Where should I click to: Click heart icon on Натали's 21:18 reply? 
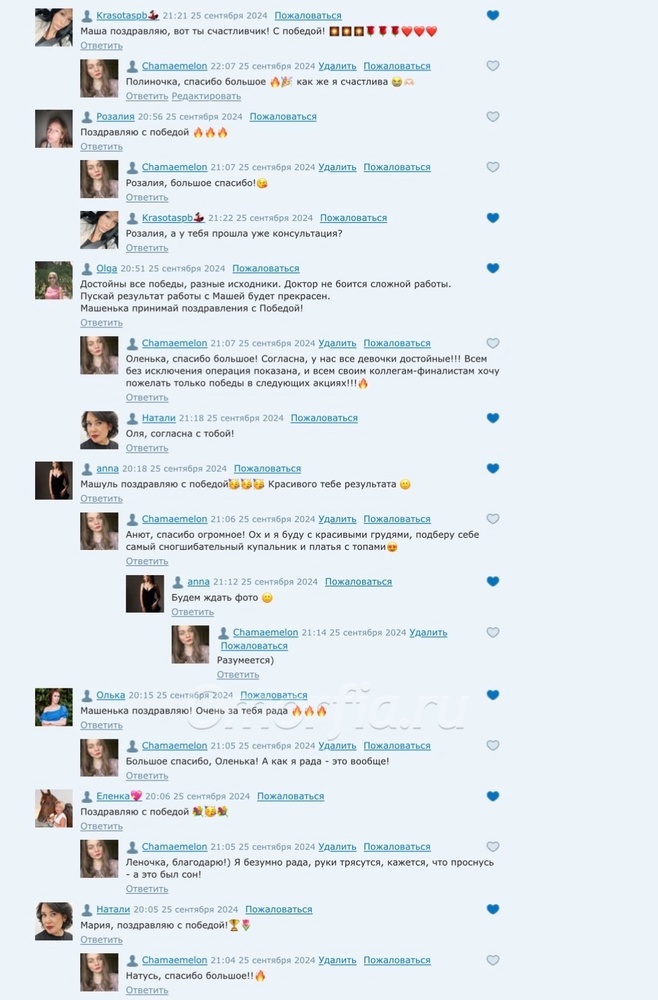pyautogui.click(x=492, y=418)
